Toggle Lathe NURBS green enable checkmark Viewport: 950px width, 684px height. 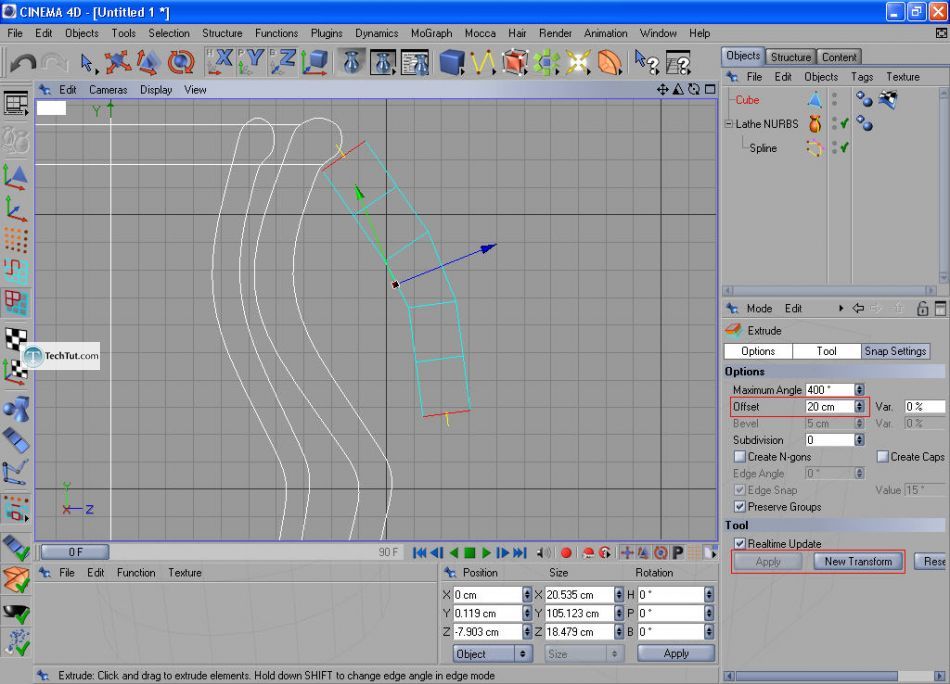click(x=844, y=124)
